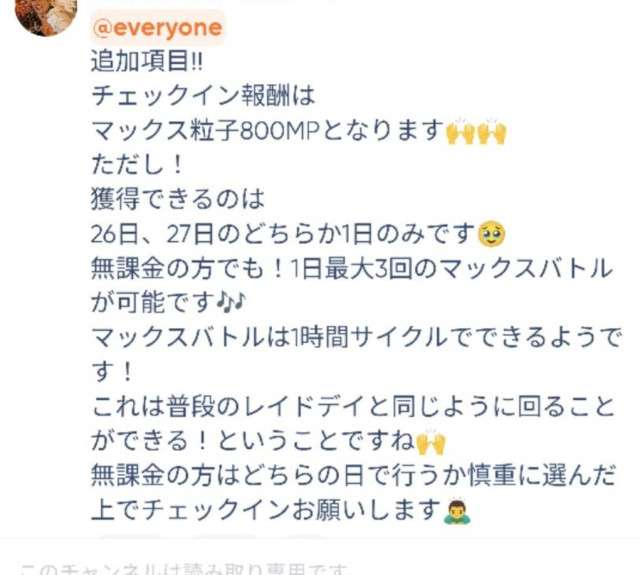640x575 pixels.
Task: Click the second raised hands emoji after となります
Action: pos(492,132)
